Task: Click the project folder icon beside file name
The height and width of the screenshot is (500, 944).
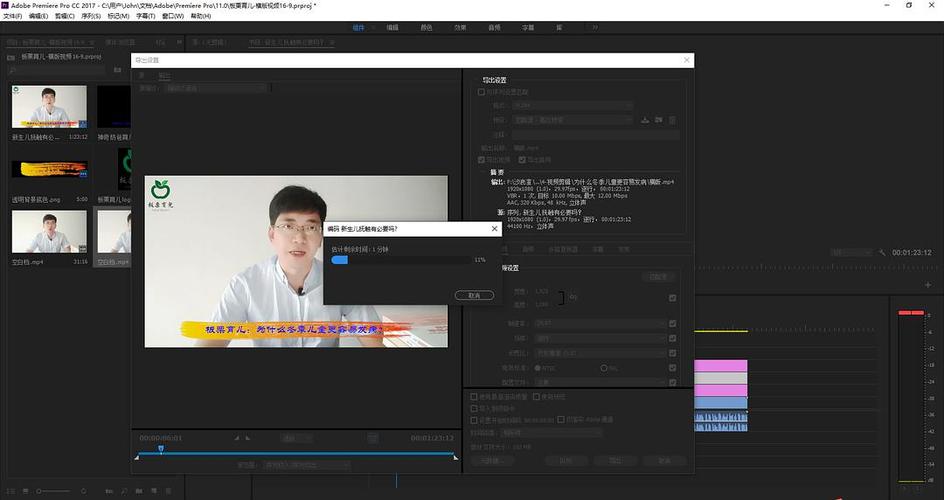Action: point(10,57)
